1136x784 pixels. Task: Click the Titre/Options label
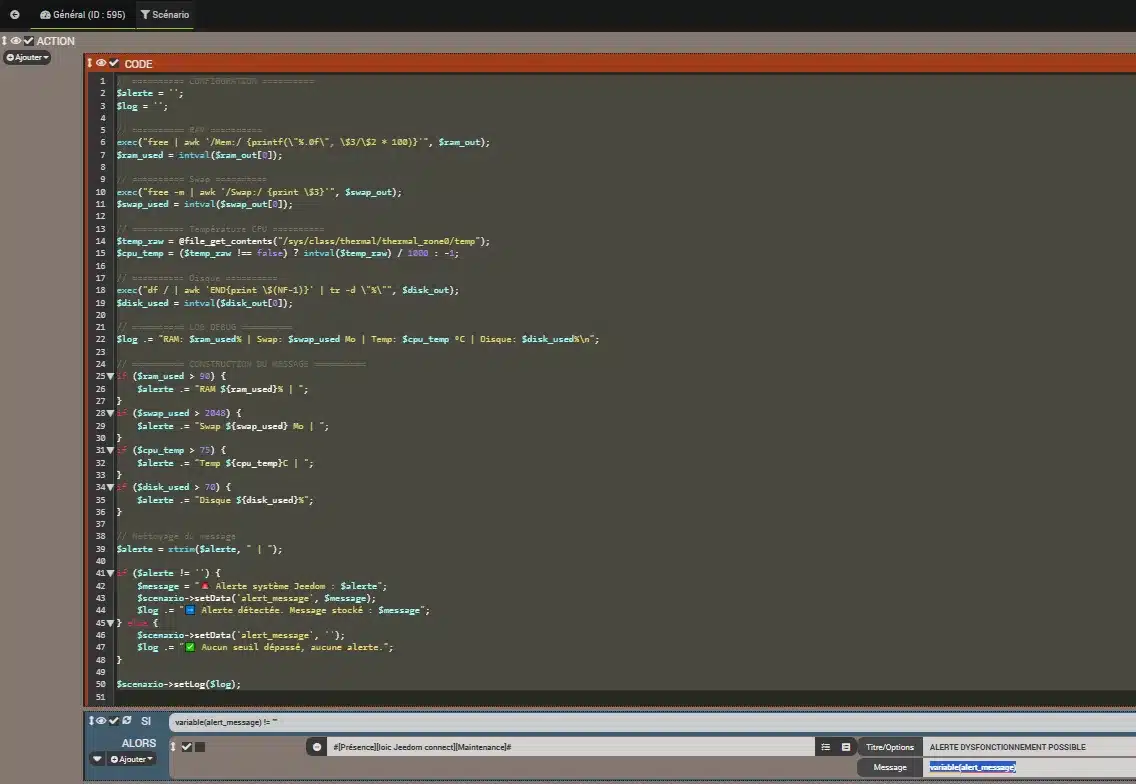click(890, 747)
